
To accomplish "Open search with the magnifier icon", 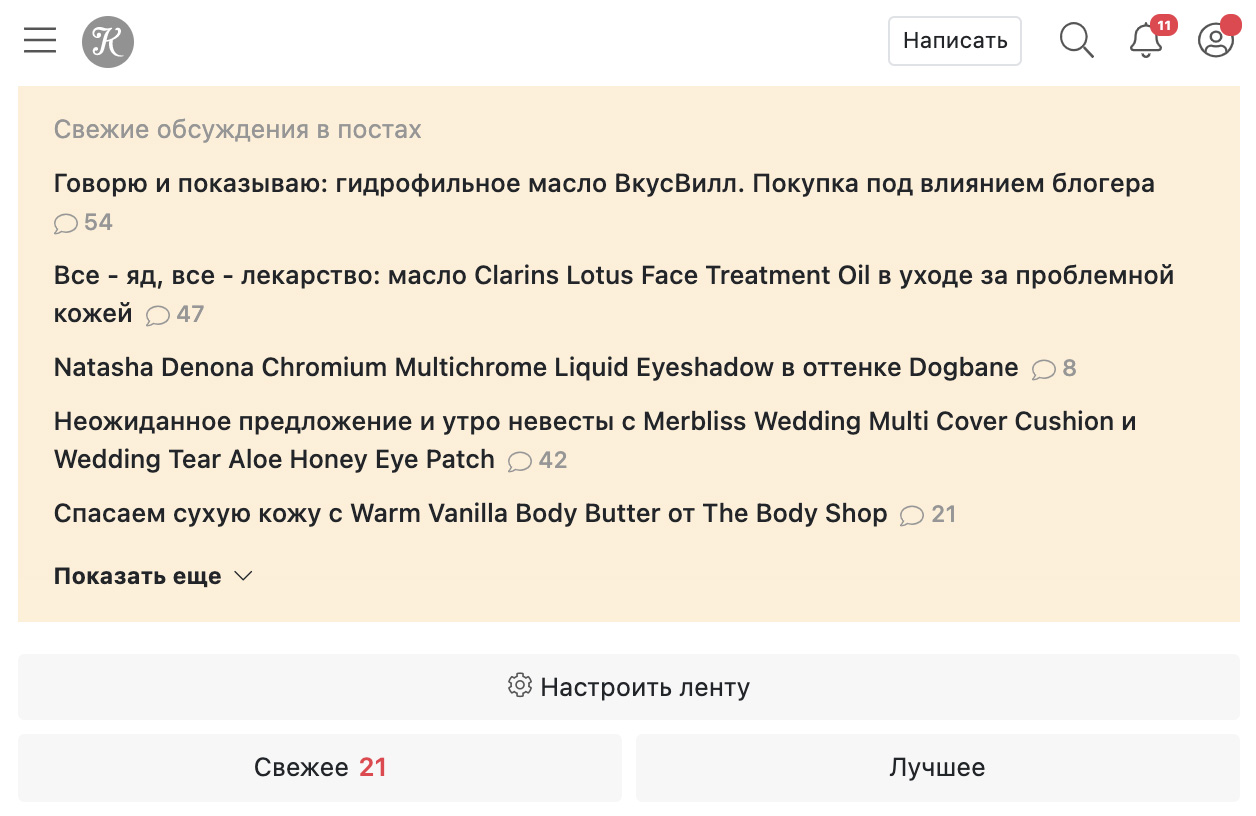I will (x=1076, y=41).
